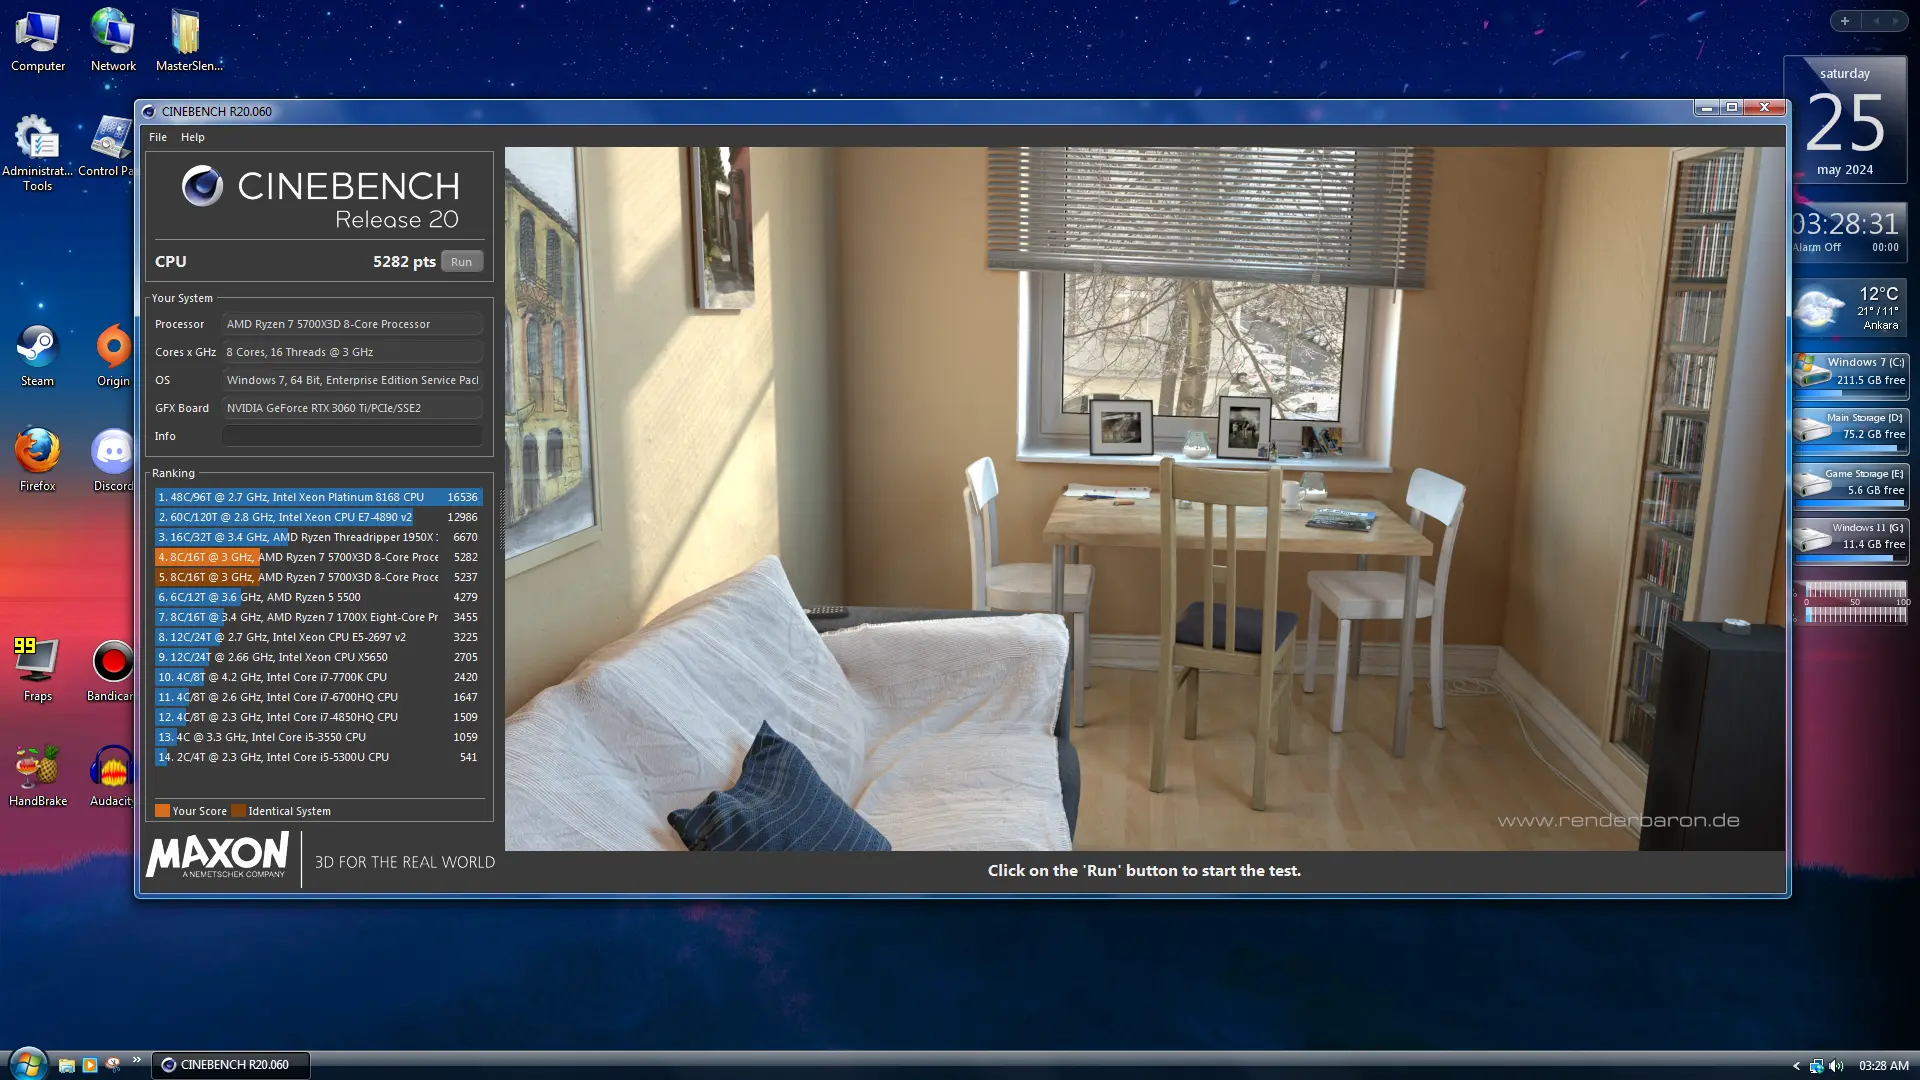This screenshot has height=1080, width=1920.
Task: Select ranking row scoring 5237
Action: coord(318,577)
